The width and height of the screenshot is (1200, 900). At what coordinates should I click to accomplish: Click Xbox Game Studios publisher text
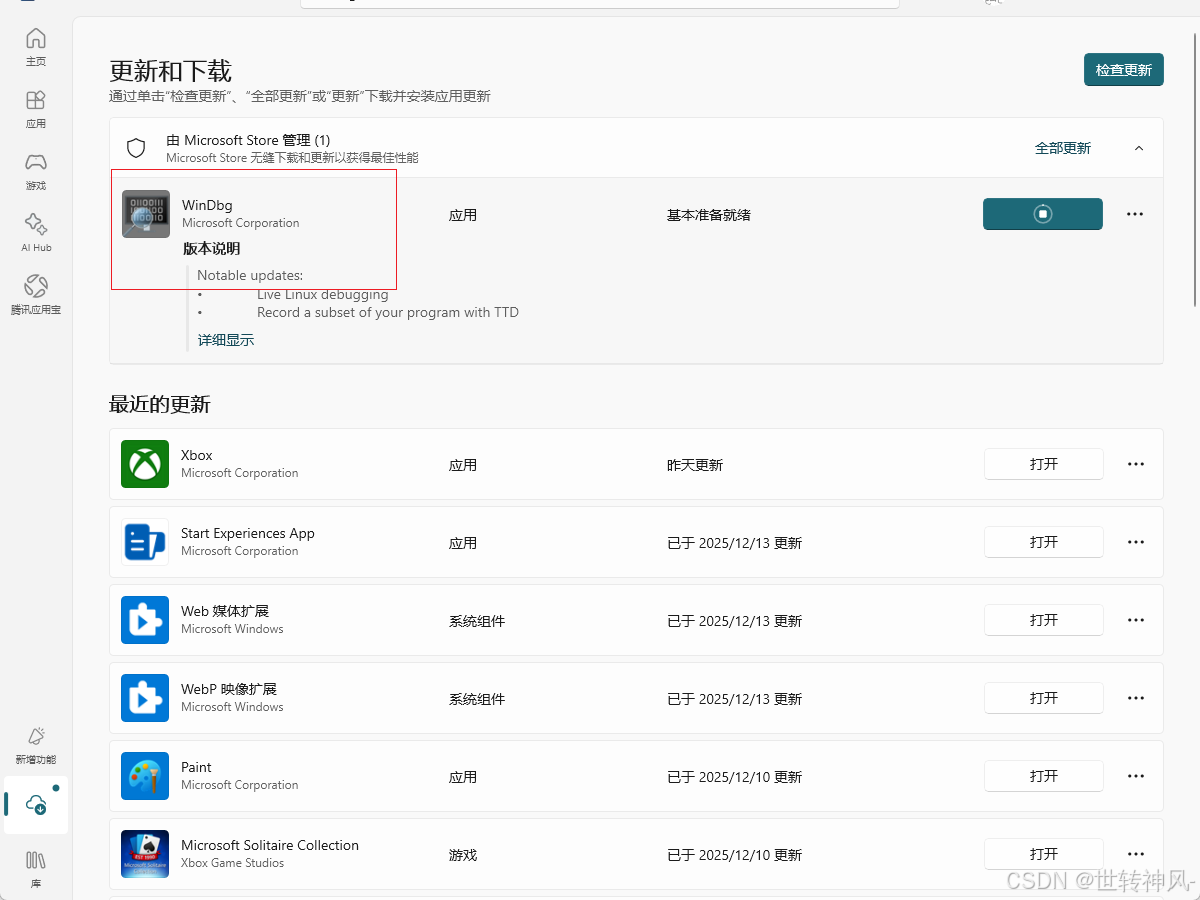coord(233,863)
